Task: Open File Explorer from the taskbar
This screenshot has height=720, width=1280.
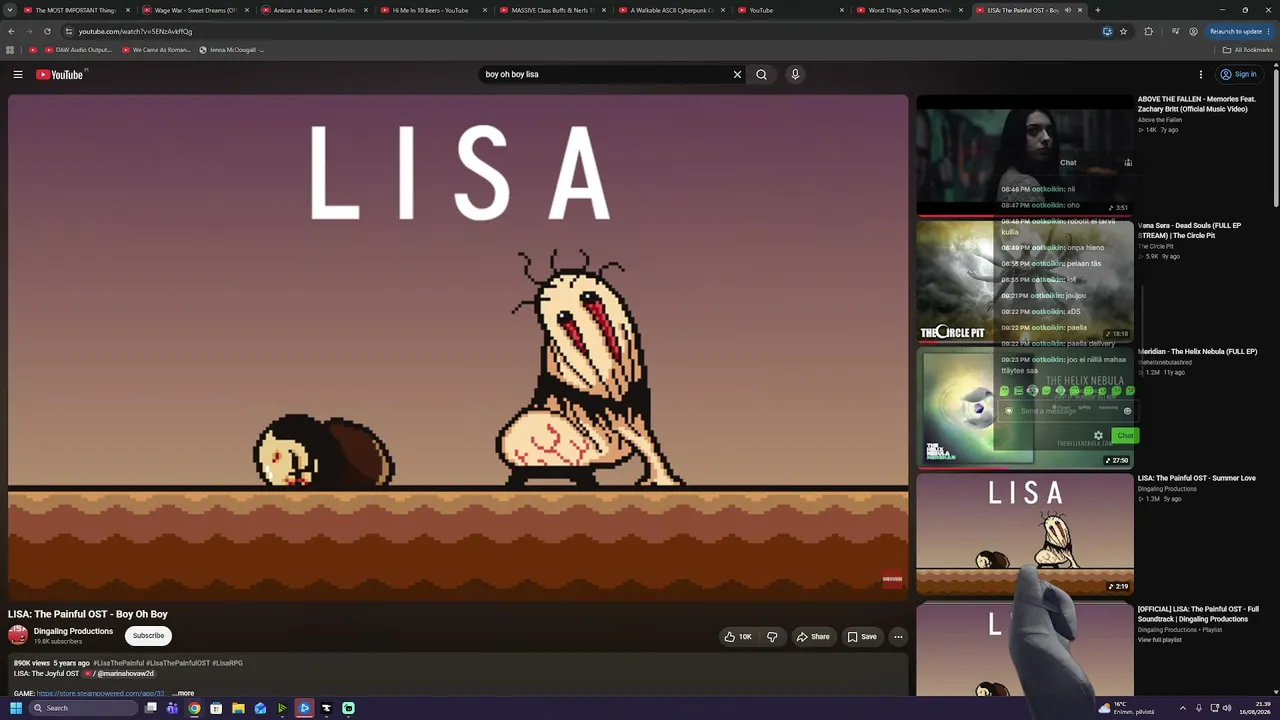Action: tap(238, 708)
